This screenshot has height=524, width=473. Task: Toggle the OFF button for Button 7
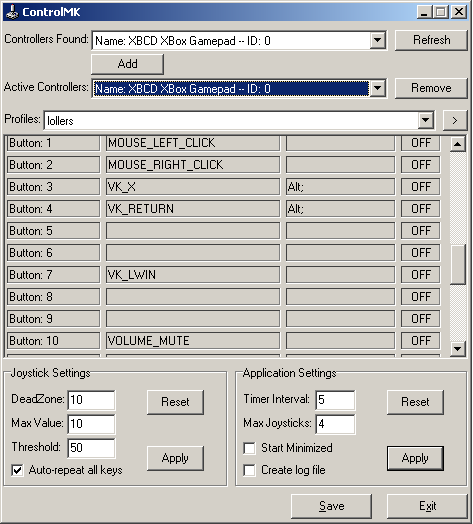pyautogui.click(x=421, y=275)
